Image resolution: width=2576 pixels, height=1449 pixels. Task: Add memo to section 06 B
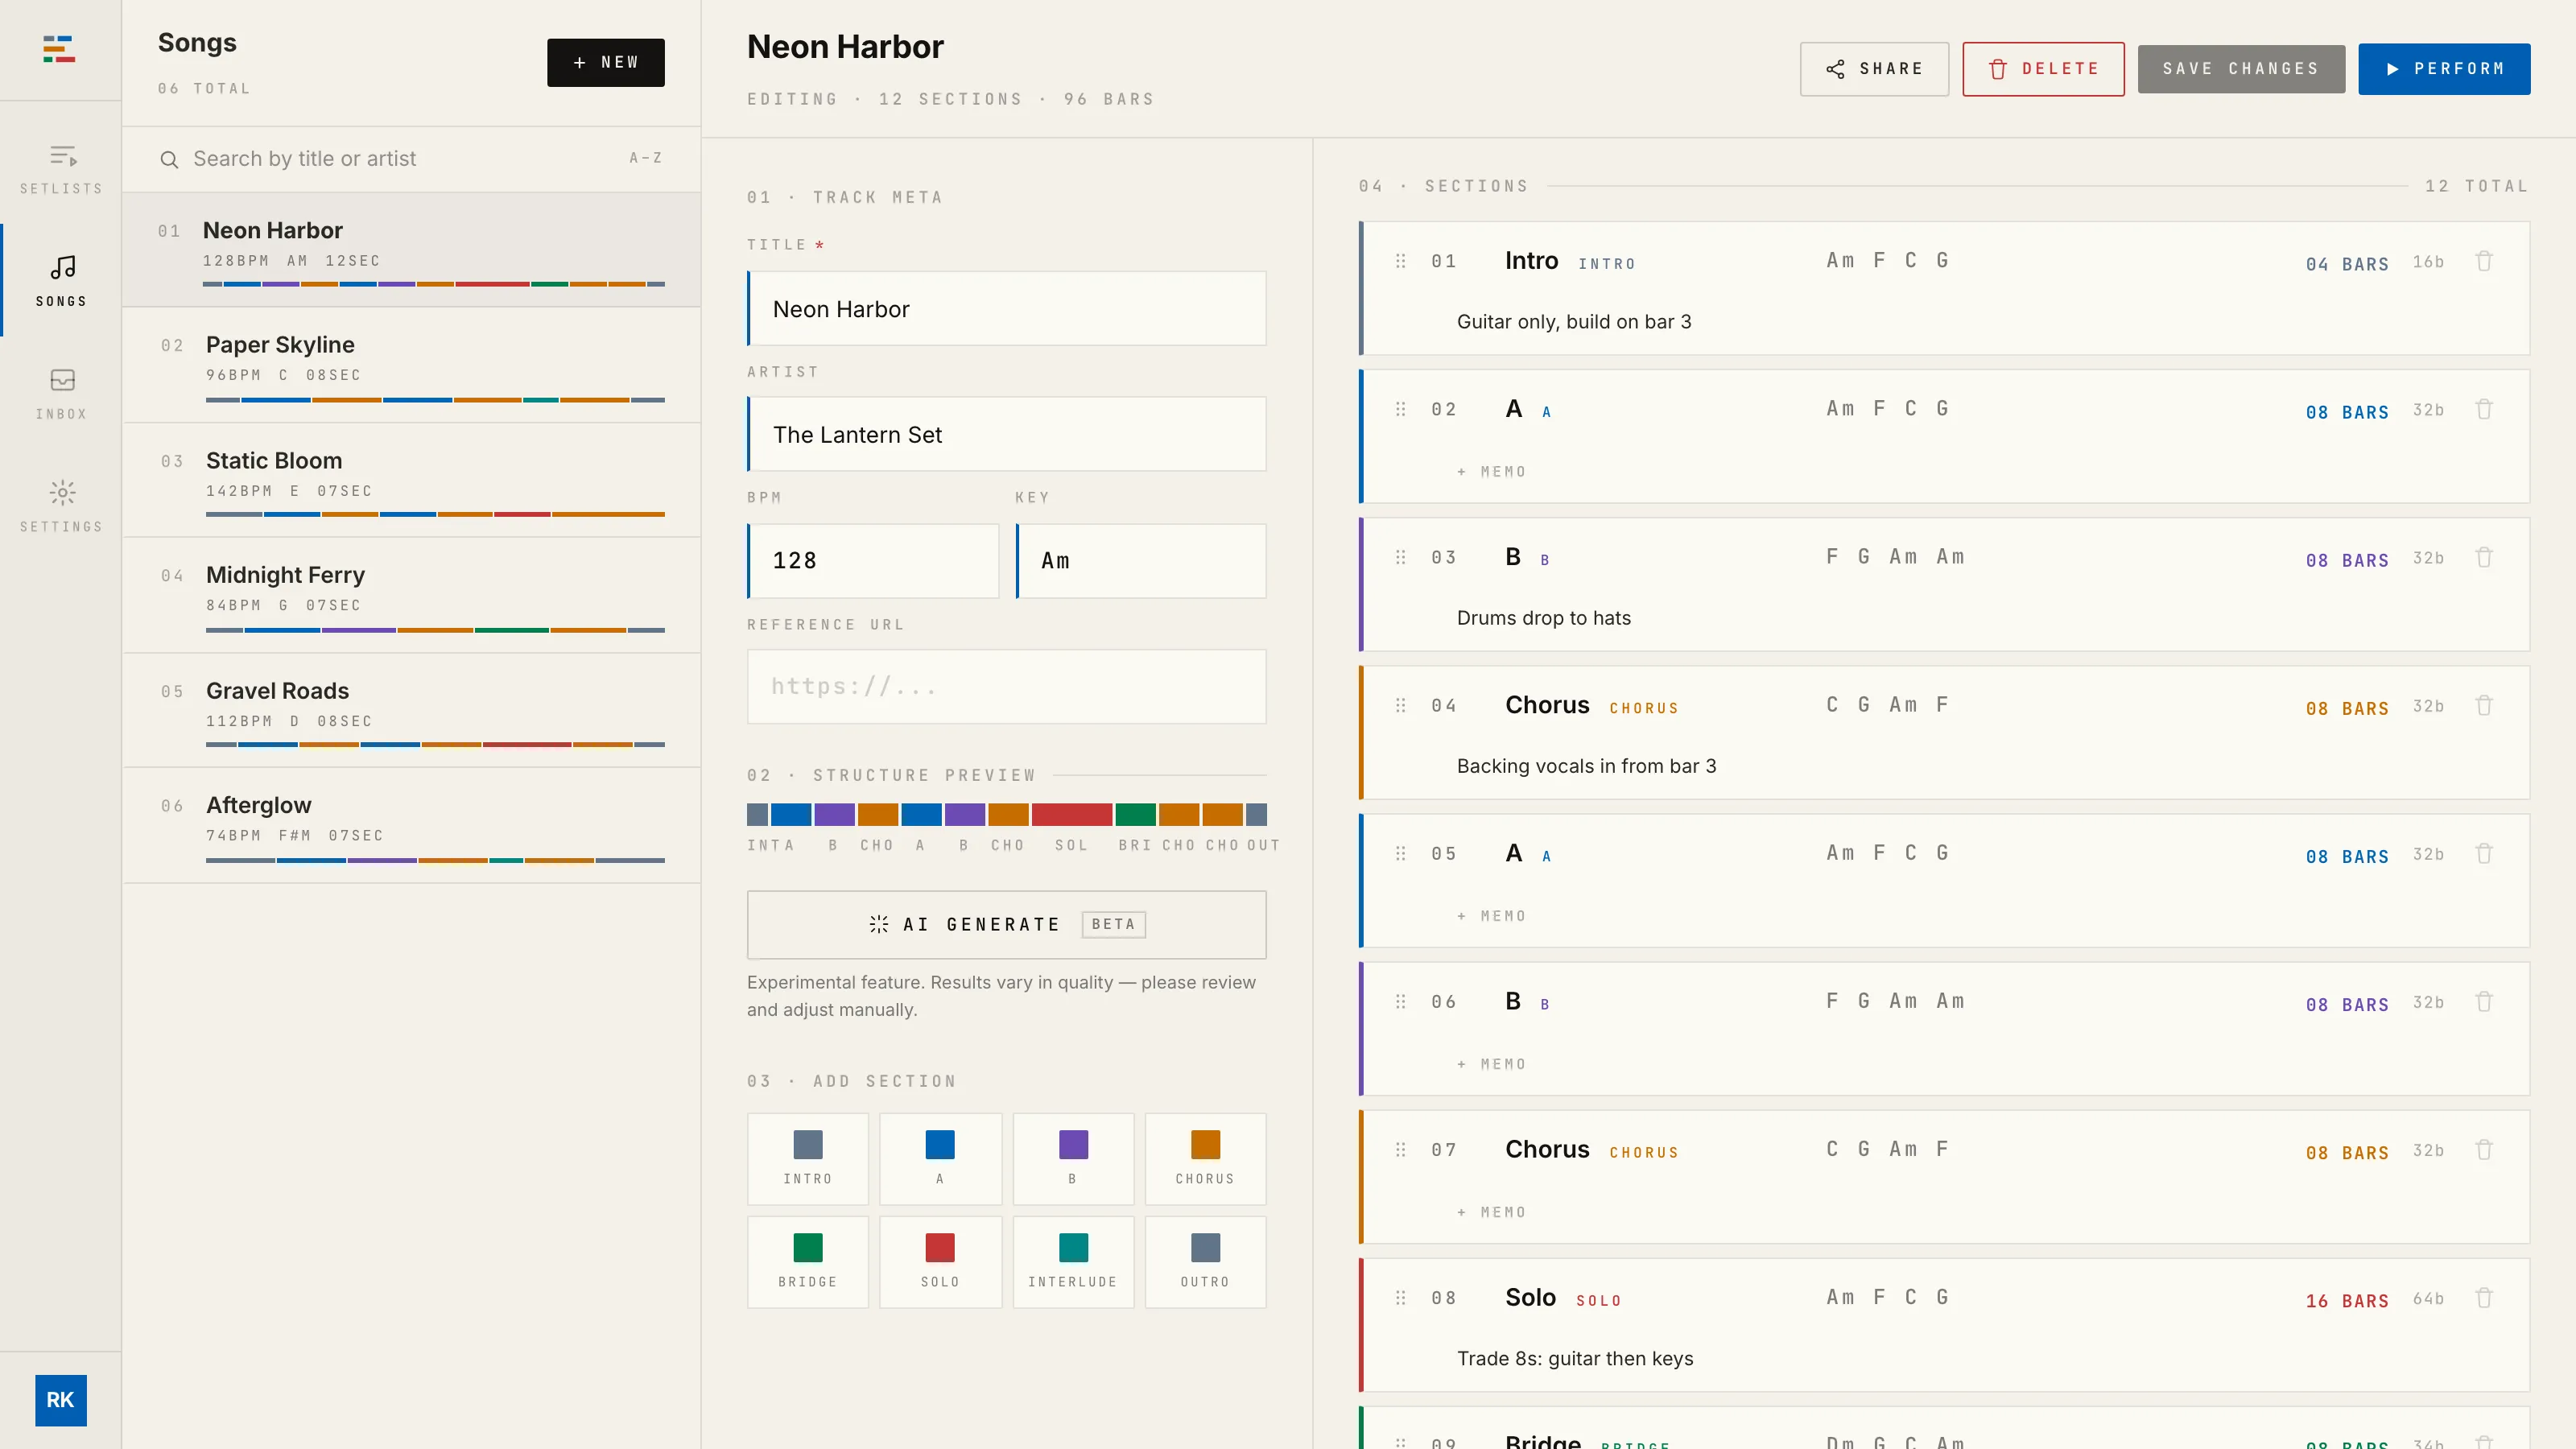point(1491,1064)
